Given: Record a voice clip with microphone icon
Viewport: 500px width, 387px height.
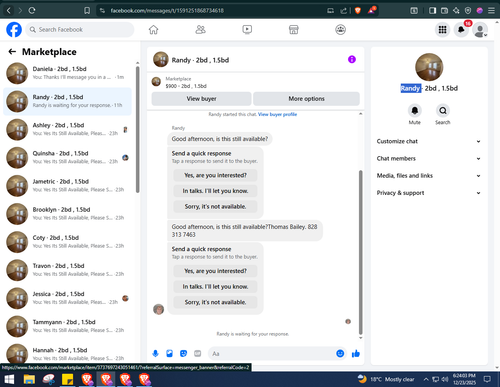Looking at the screenshot, I should click(x=155, y=353).
